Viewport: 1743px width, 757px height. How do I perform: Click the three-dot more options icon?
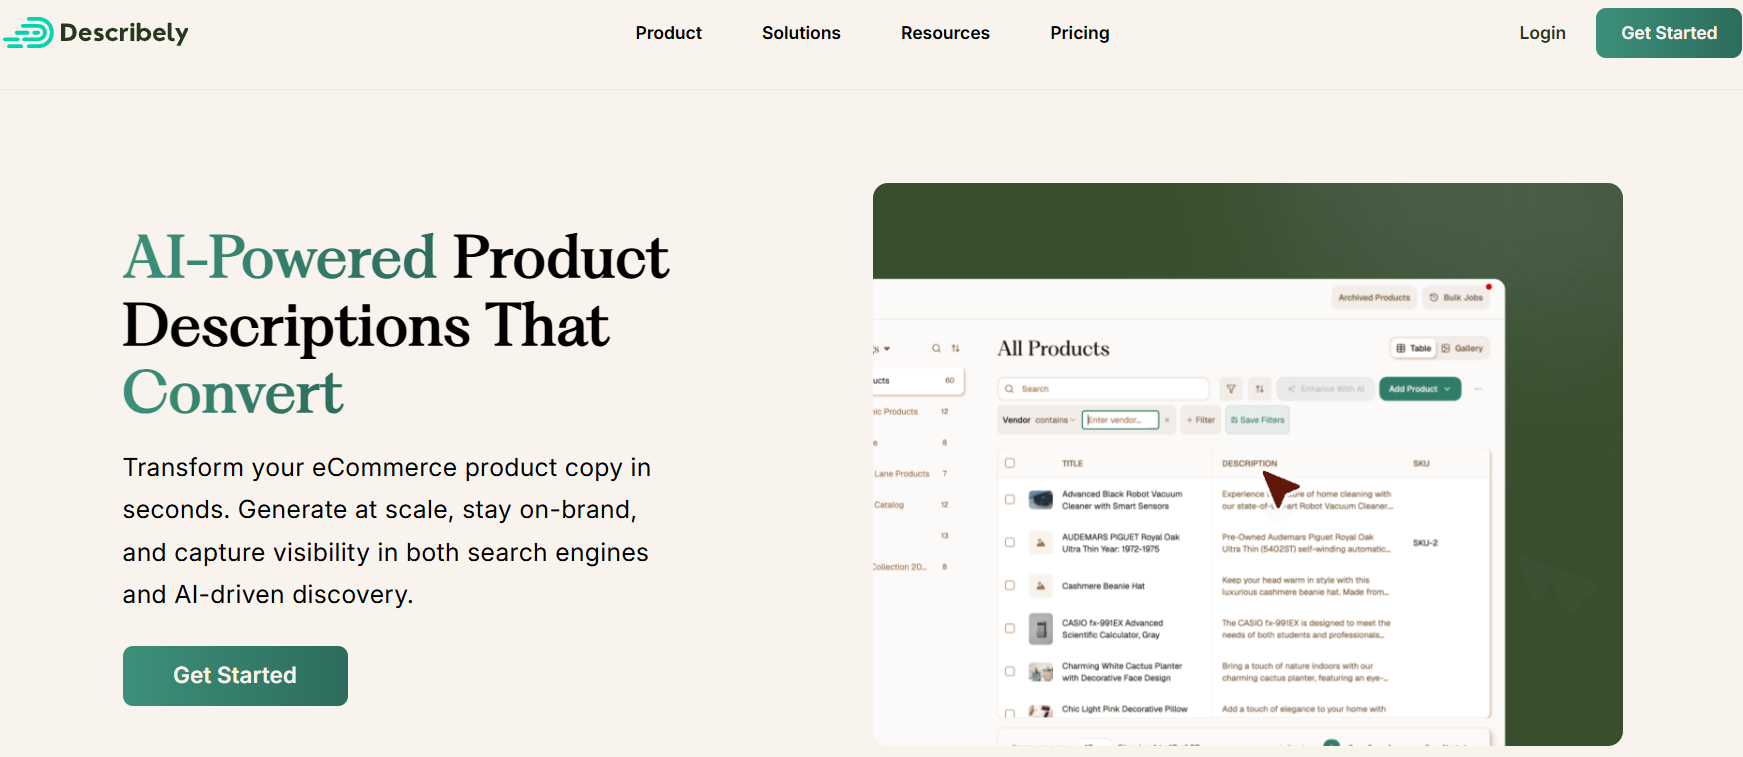1478,389
